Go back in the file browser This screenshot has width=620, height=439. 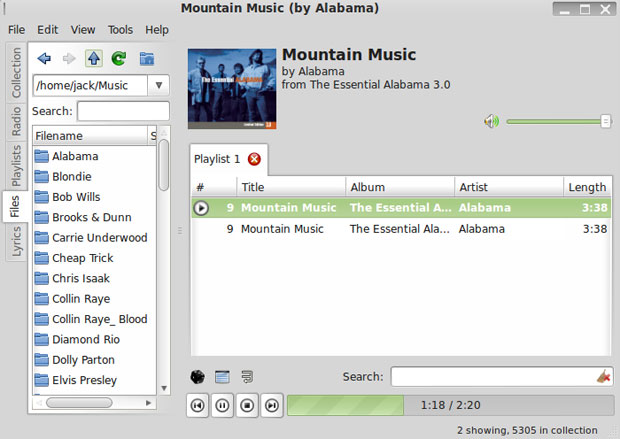click(x=44, y=59)
